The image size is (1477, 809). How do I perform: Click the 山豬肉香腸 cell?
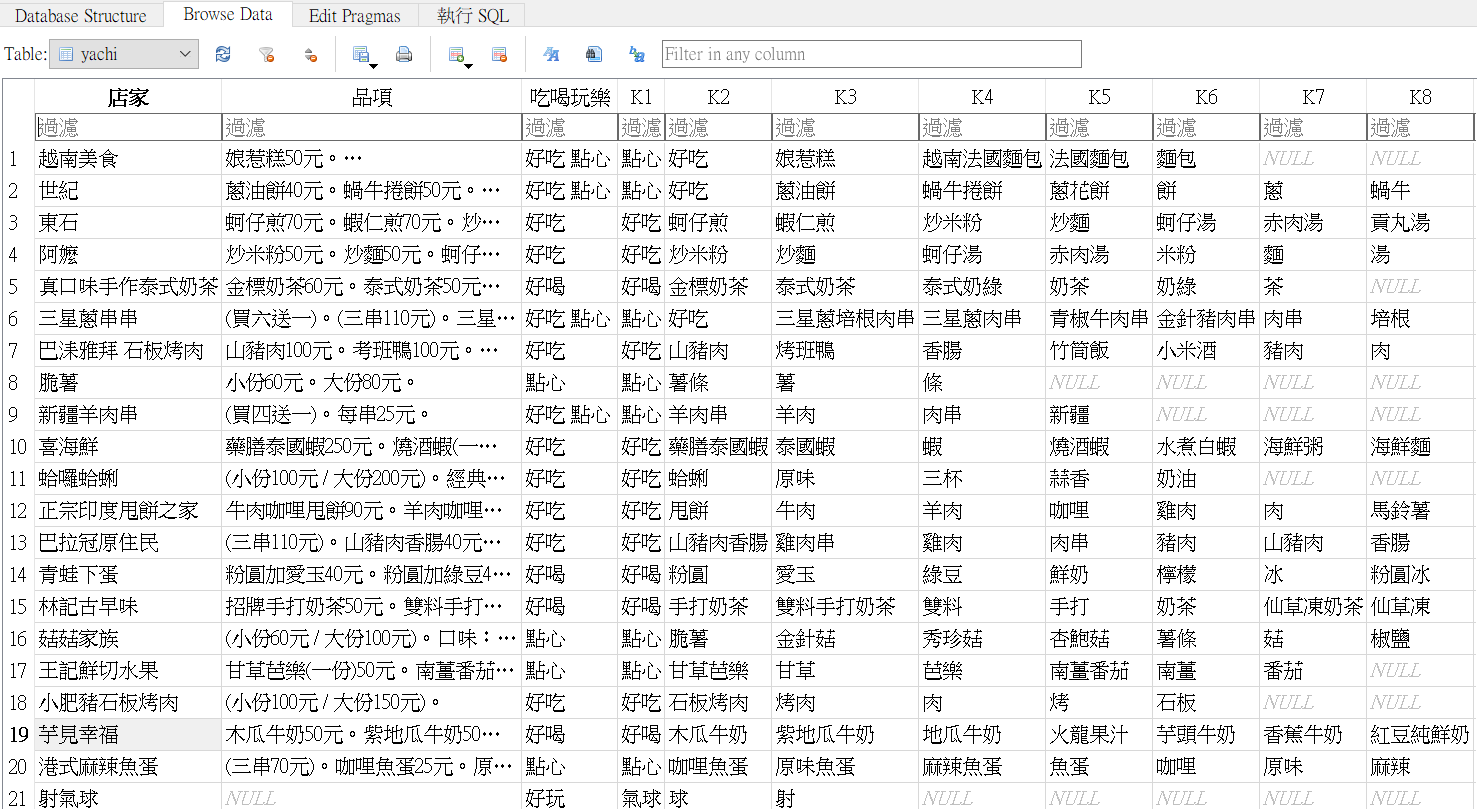(x=718, y=543)
